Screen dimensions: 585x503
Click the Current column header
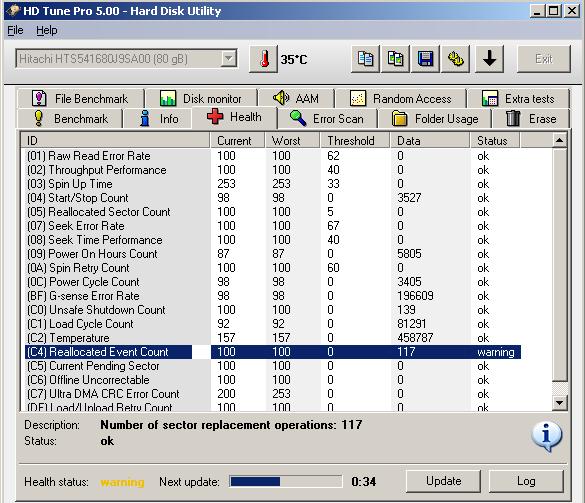[x=237, y=141]
